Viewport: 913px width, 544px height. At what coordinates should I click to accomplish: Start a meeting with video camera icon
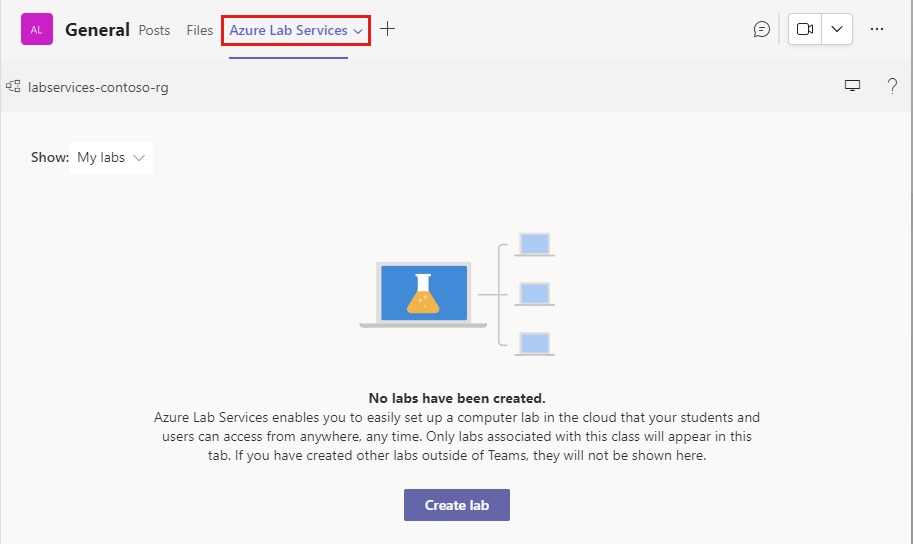[x=805, y=29]
